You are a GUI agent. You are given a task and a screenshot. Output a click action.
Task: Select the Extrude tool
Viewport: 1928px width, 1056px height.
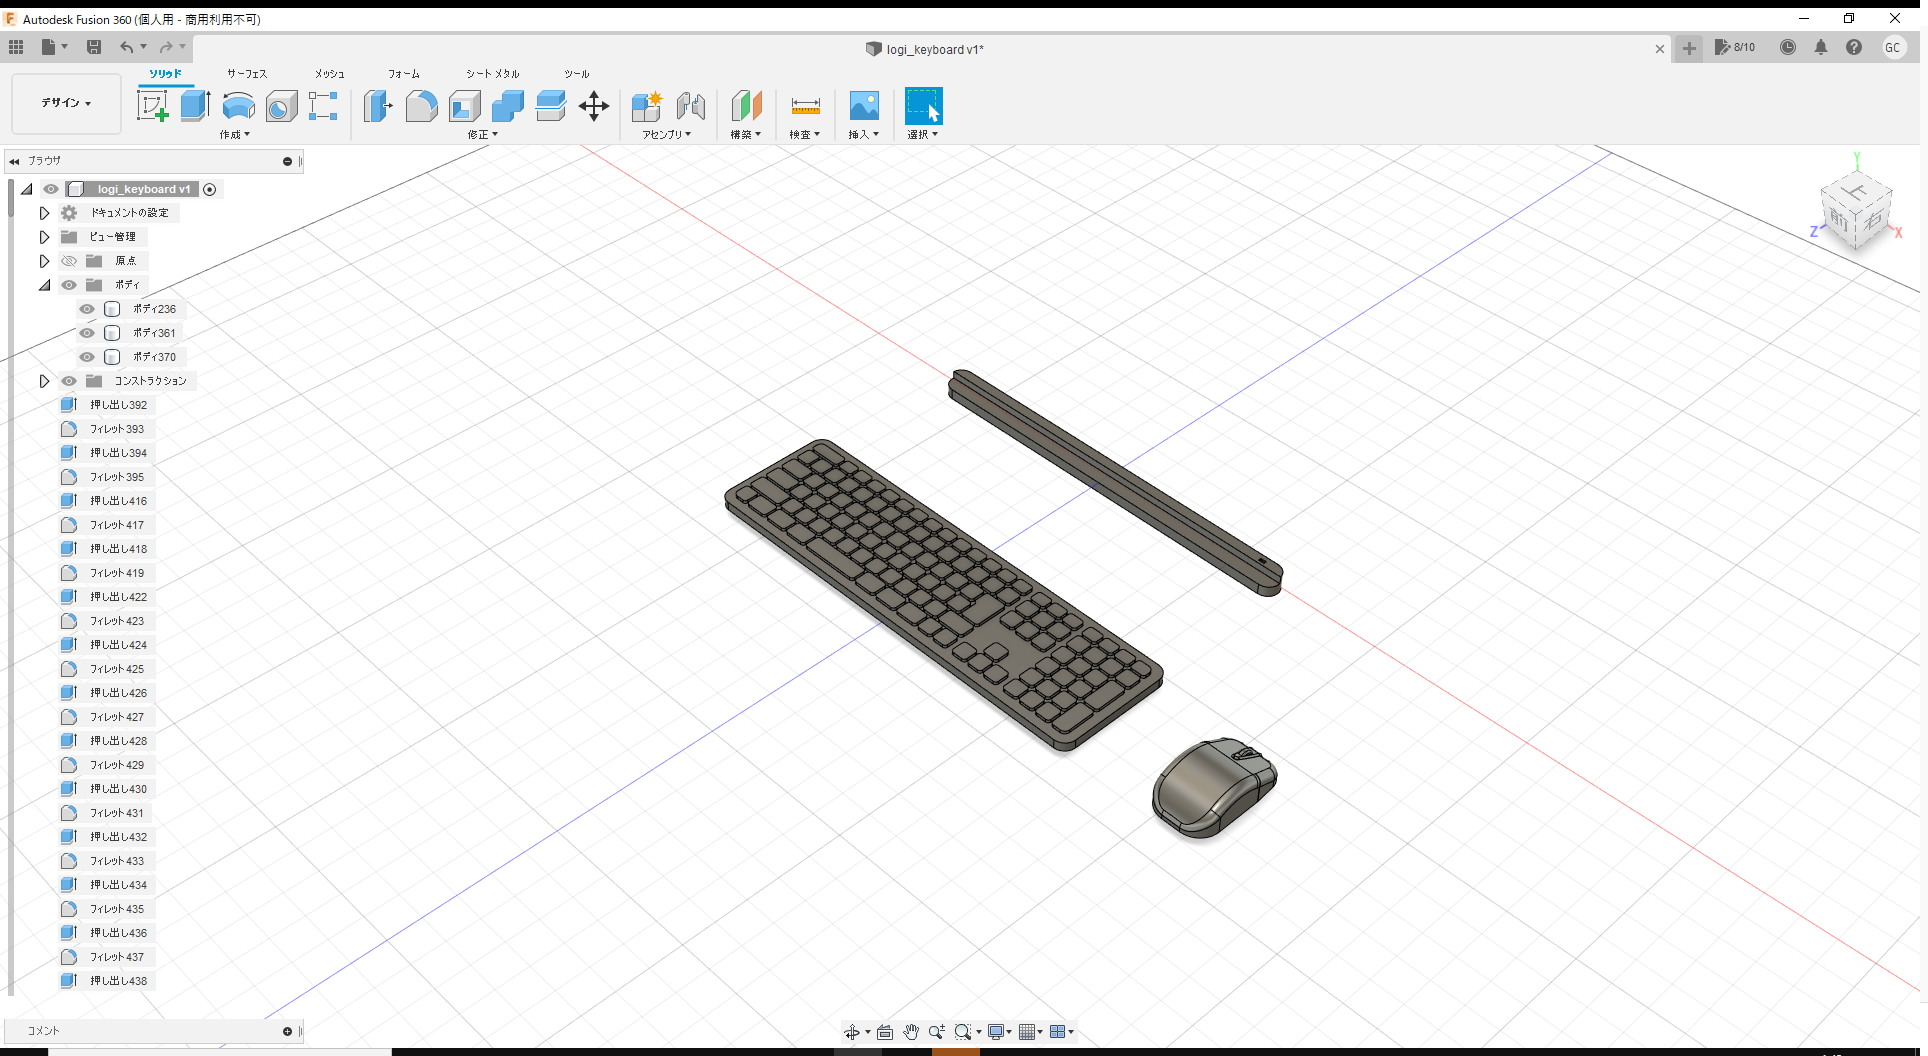click(194, 105)
